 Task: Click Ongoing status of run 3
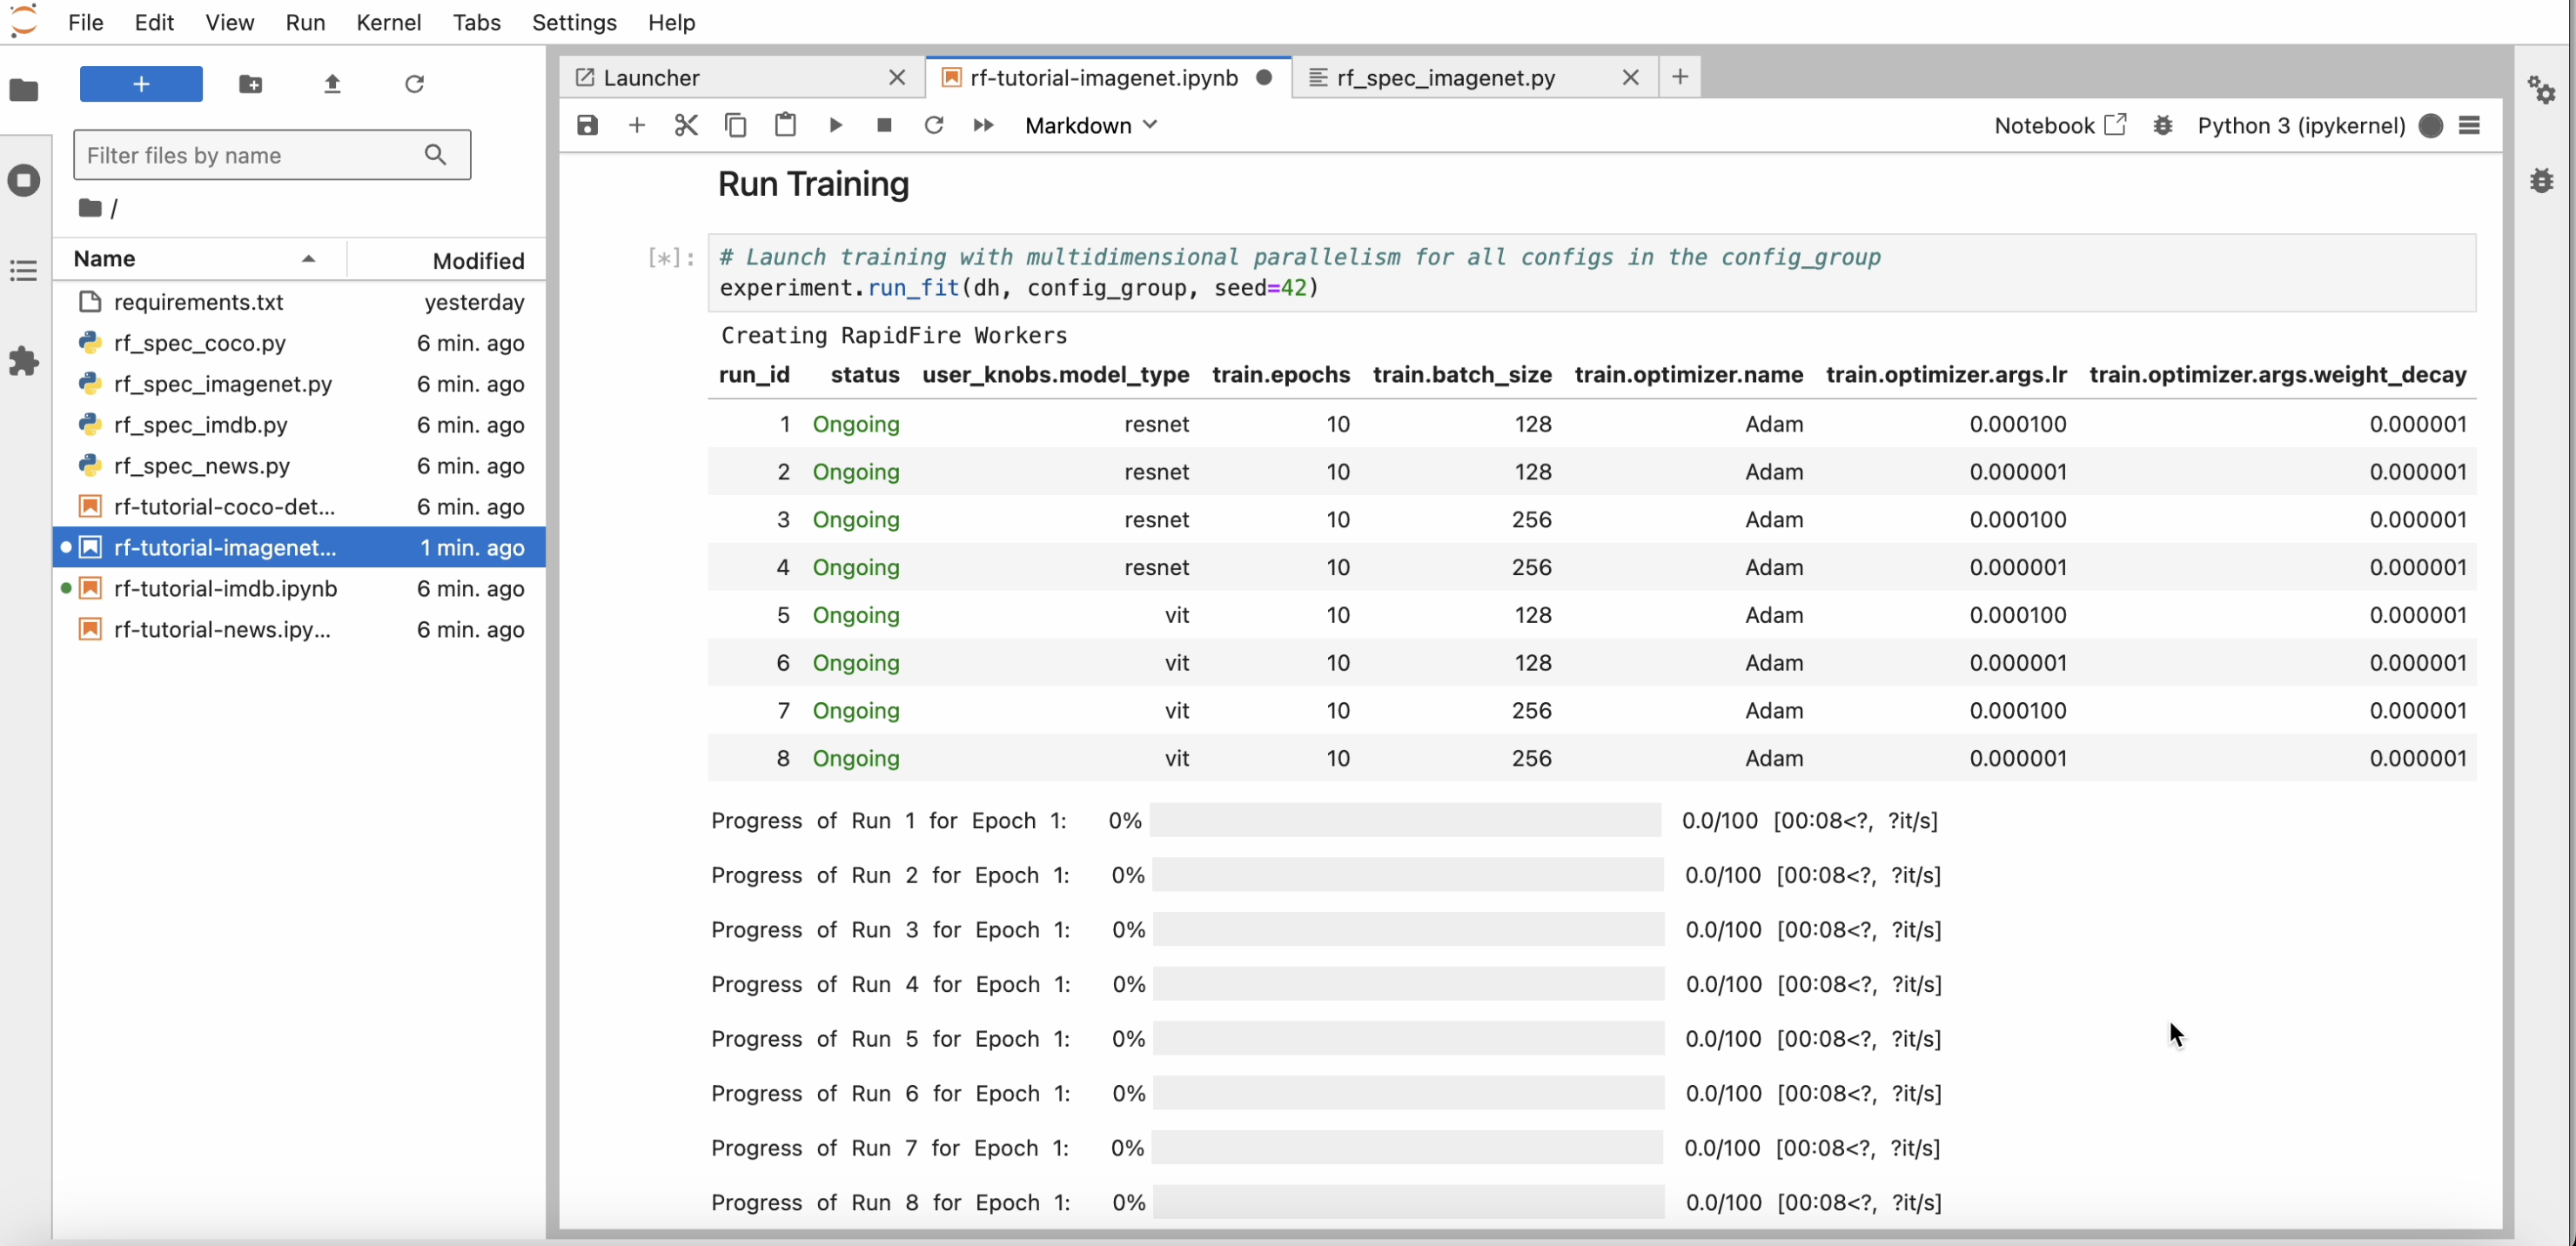tap(856, 520)
